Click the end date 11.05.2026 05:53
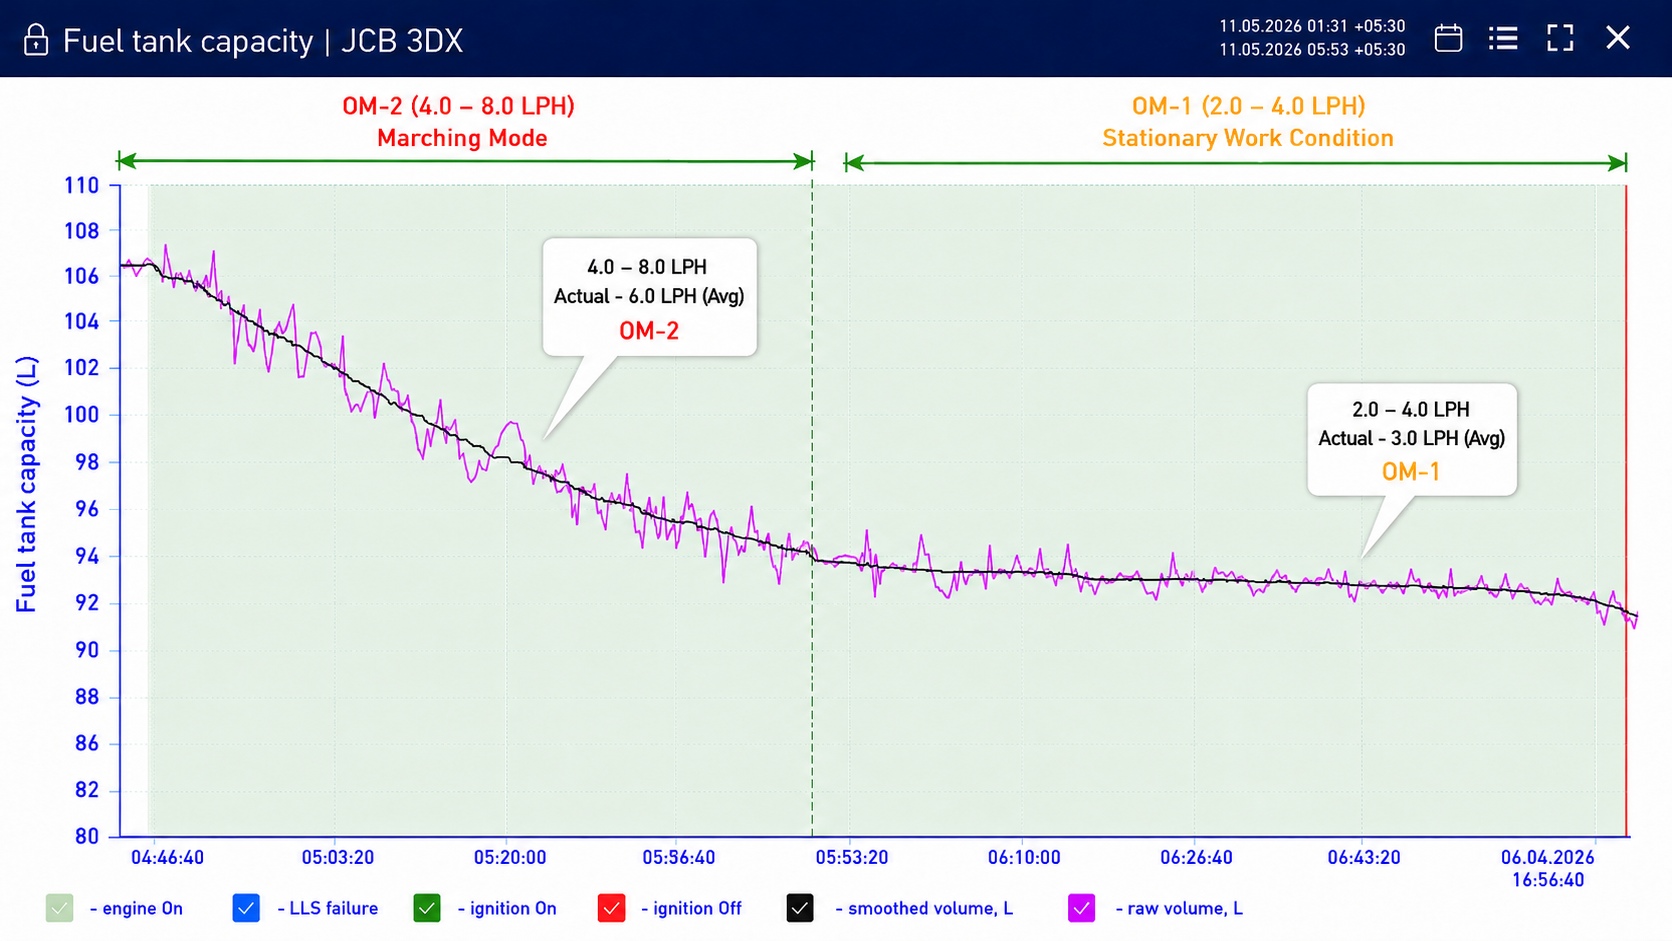This screenshot has height=941, width=1672. (x=1312, y=50)
